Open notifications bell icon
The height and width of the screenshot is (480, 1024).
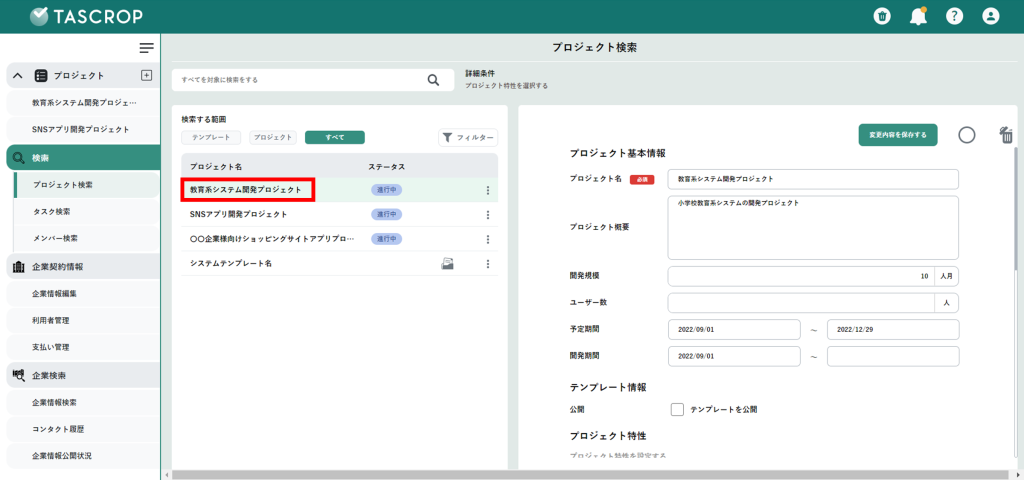click(918, 16)
